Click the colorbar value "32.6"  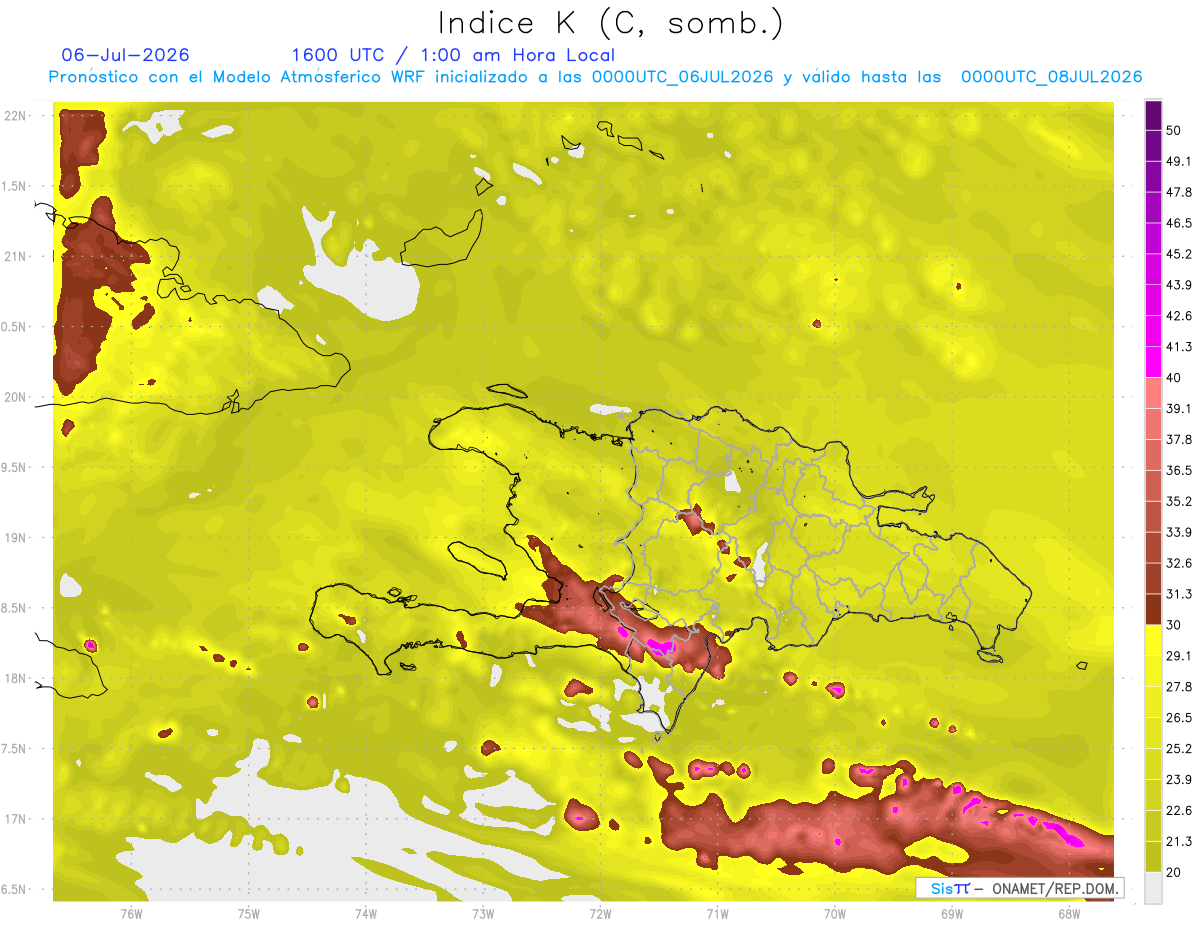(x=1178, y=563)
